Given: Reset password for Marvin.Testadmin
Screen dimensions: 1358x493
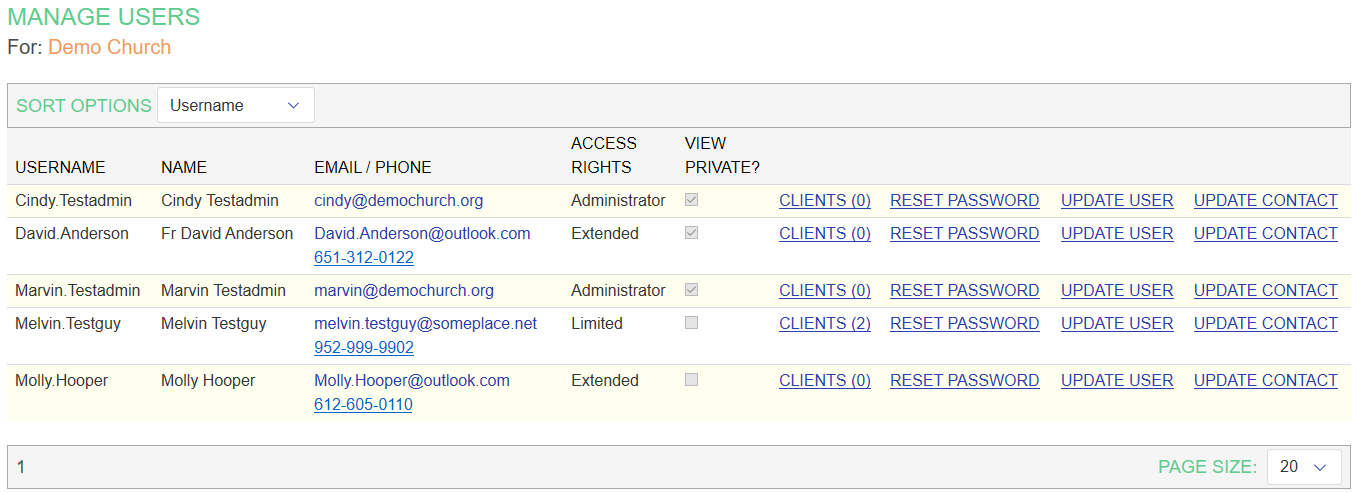Looking at the screenshot, I should click(964, 291).
